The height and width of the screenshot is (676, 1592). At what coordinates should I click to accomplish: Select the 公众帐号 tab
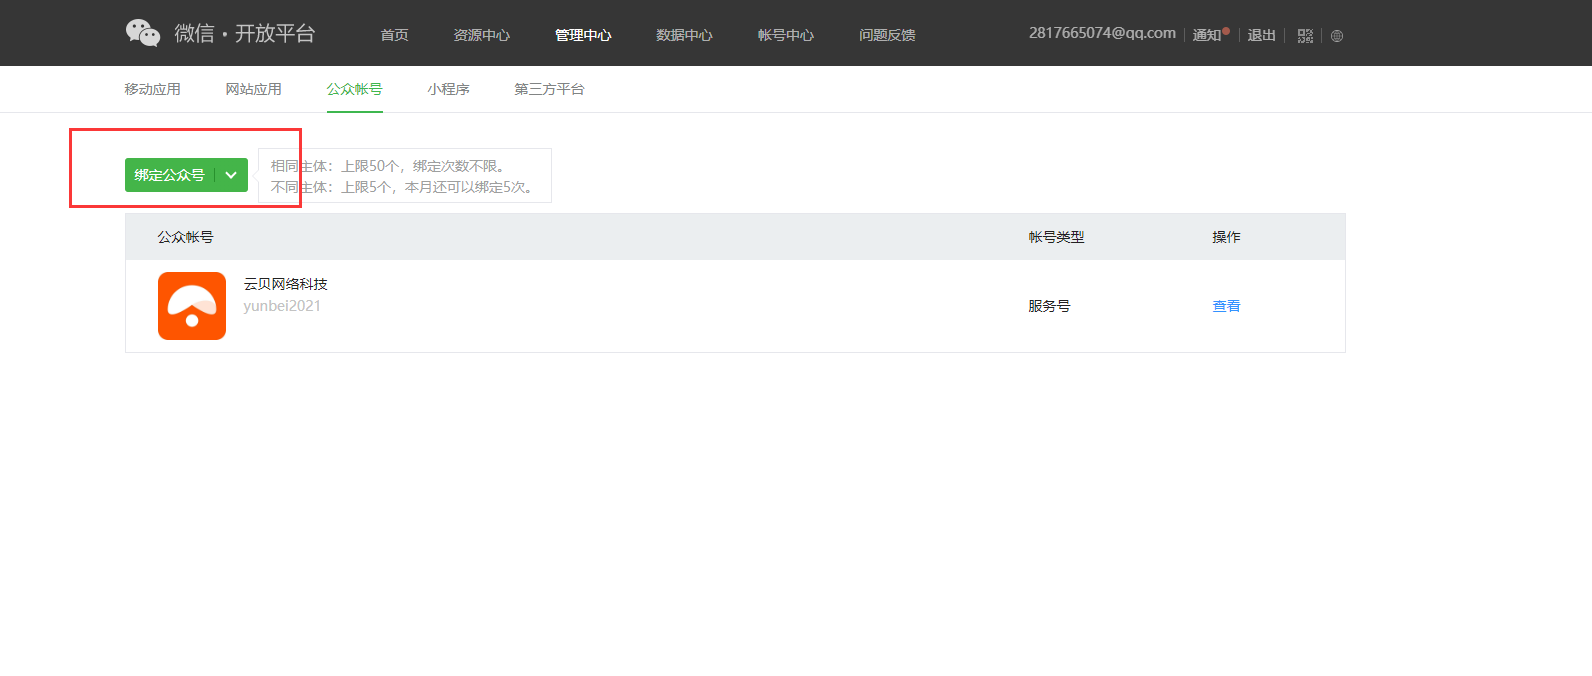(354, 89)
